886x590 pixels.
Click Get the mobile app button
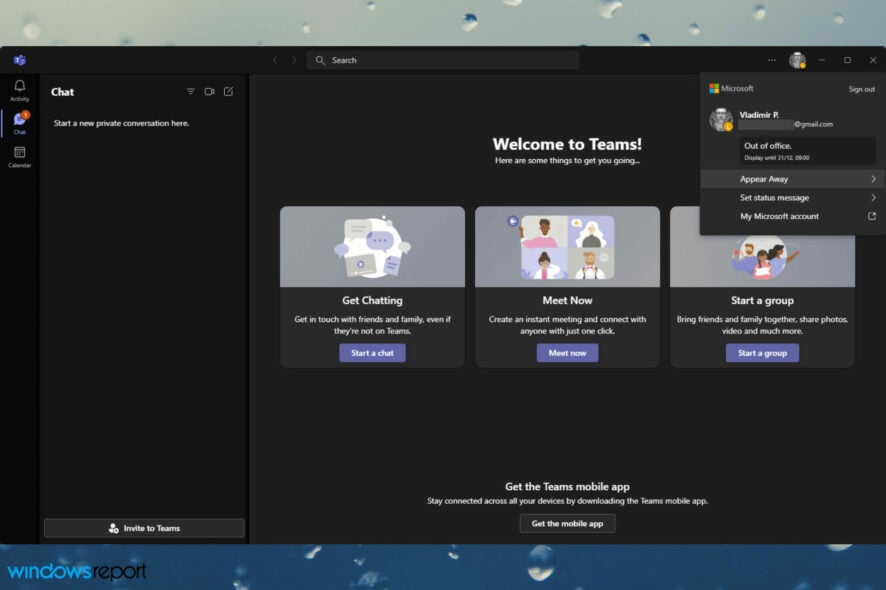(x=567, y=523)
